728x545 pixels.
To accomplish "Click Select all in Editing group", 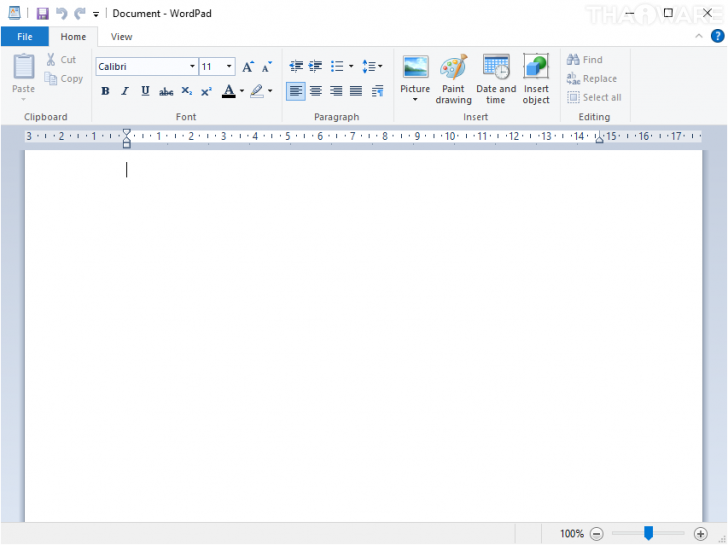I will [594, 97].
